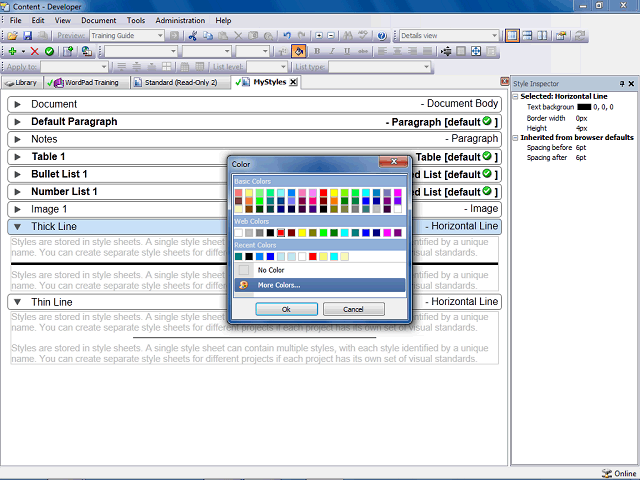This screenshot has height=480, width=640.
Task: Click the align left icon
Action: (382, 51)
